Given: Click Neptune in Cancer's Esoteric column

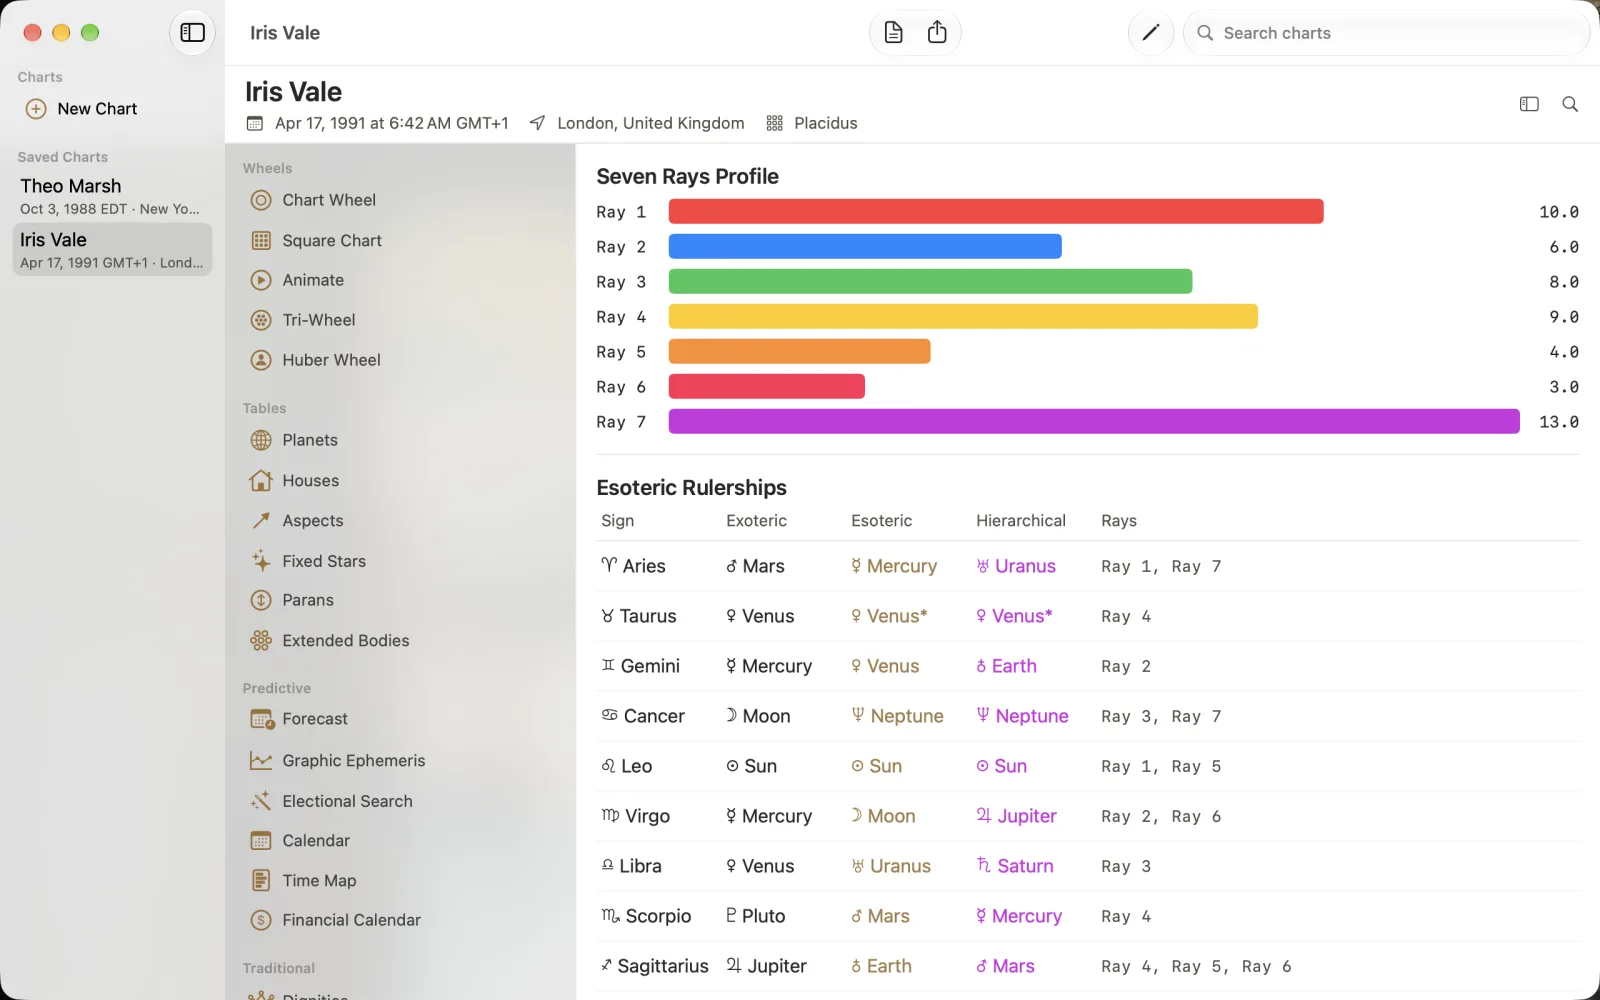Looking at the screenshot, I should tap(897, 716).
